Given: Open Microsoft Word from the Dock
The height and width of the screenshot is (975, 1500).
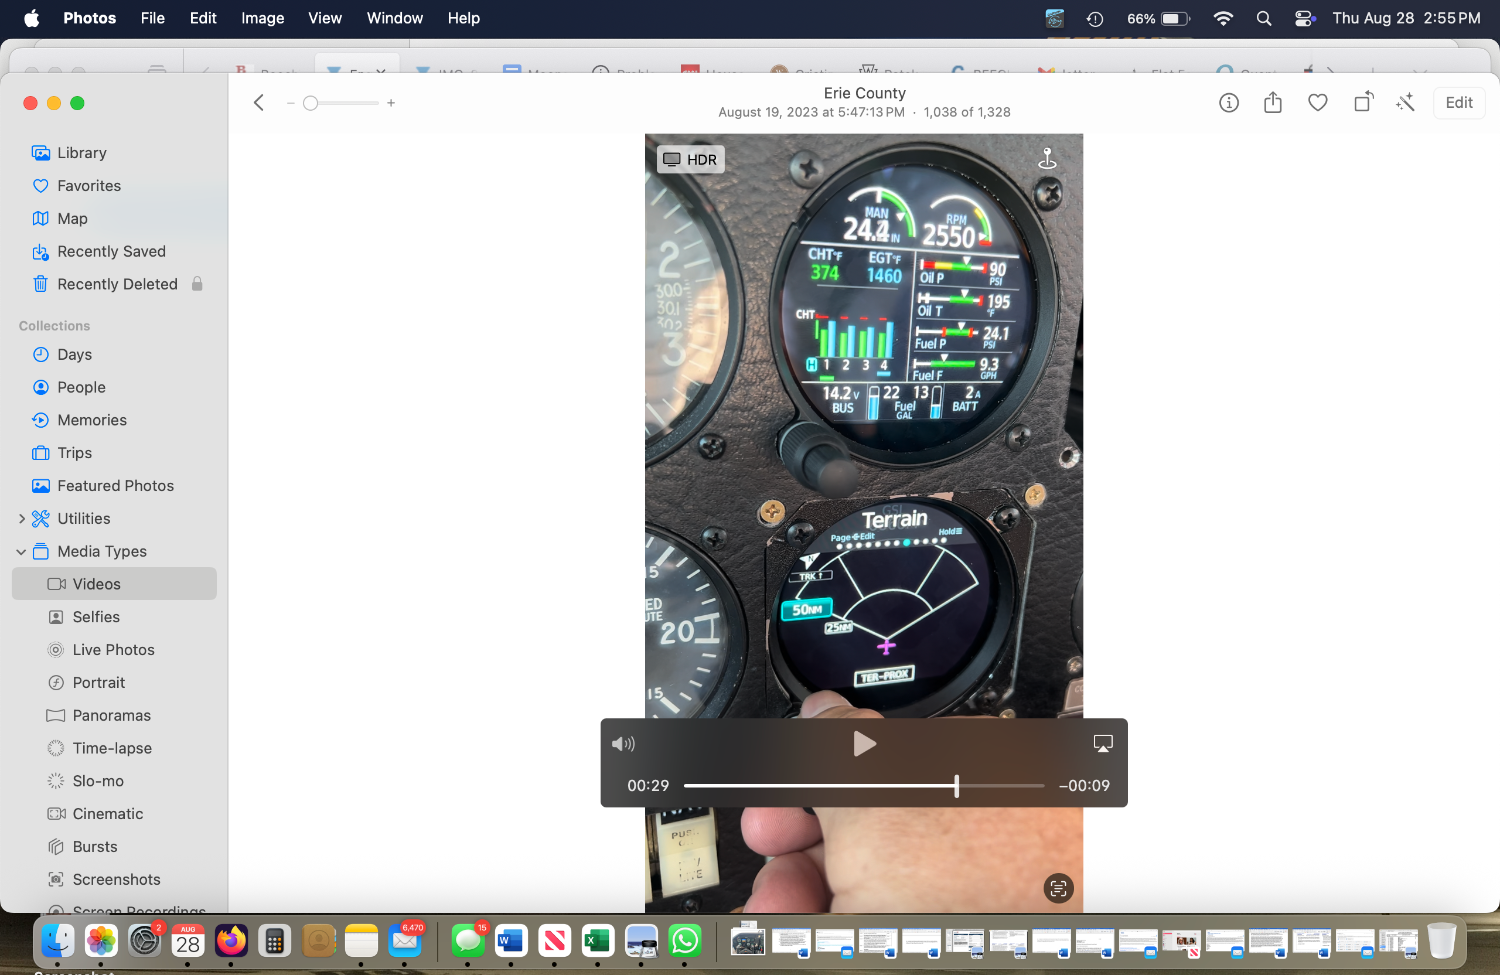Looking at the screenshot, I should pyautogui.click(x=511, y=941).
